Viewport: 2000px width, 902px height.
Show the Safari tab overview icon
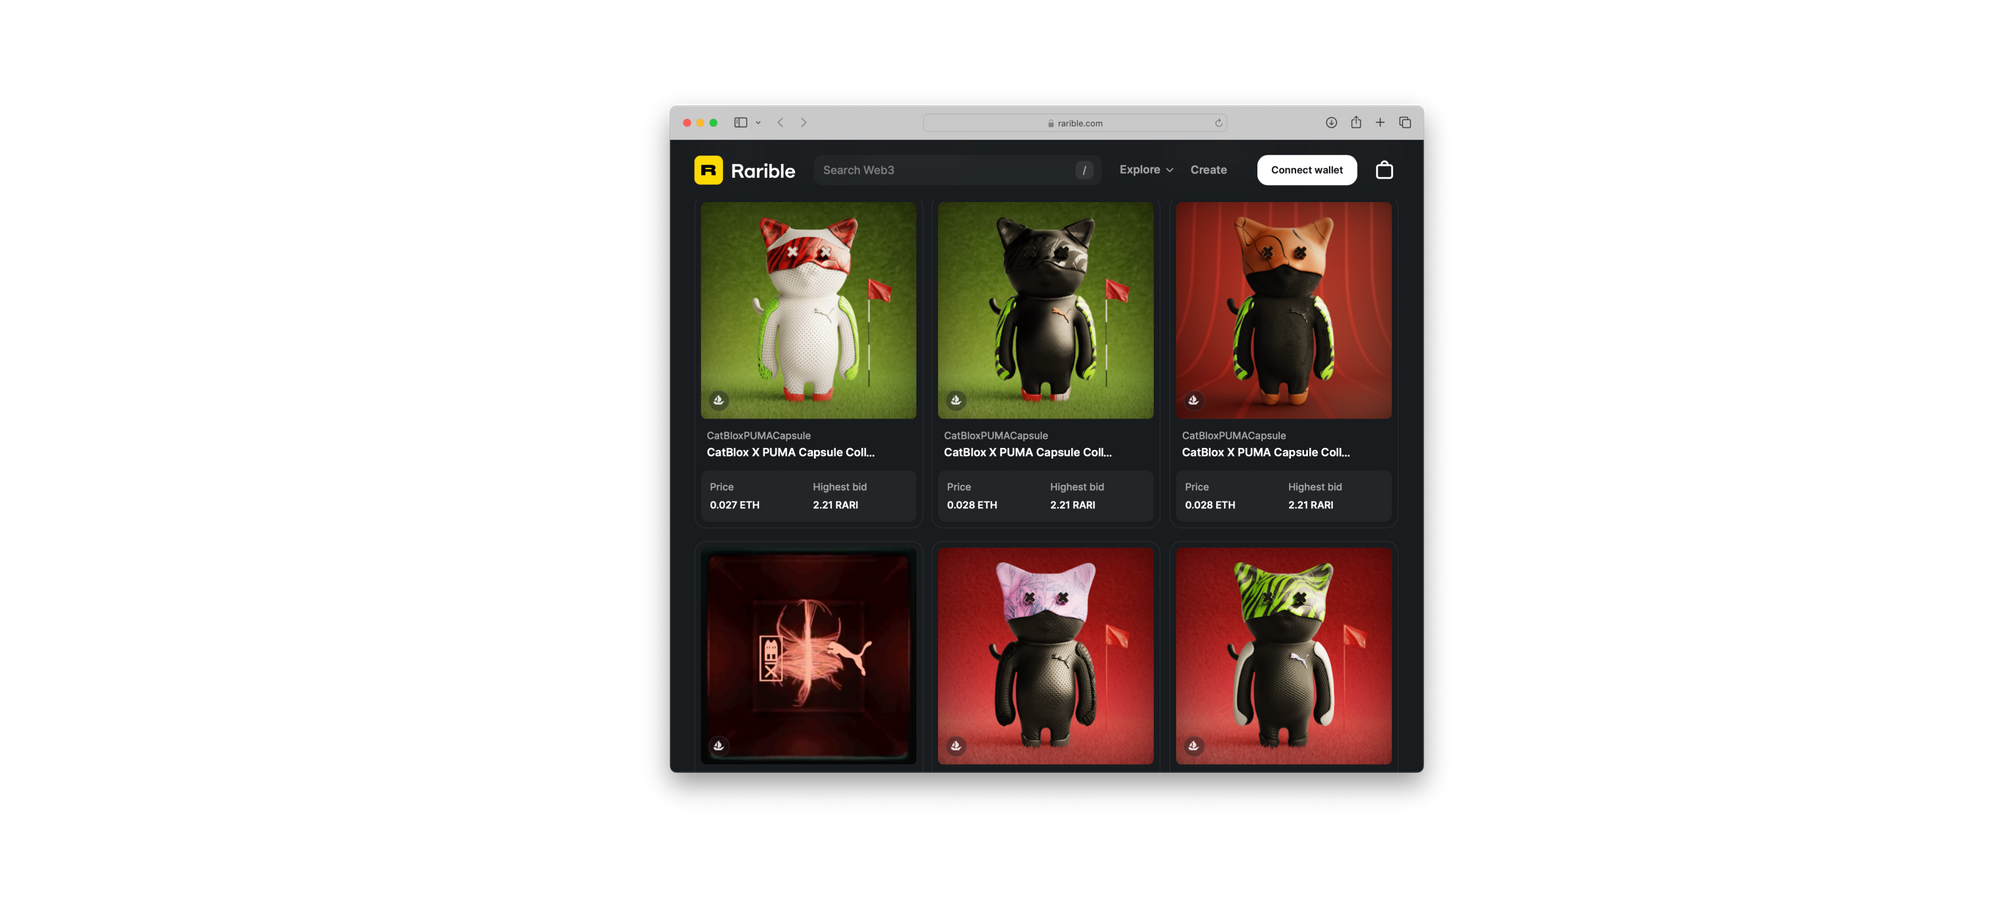[x=1405, y=123]
